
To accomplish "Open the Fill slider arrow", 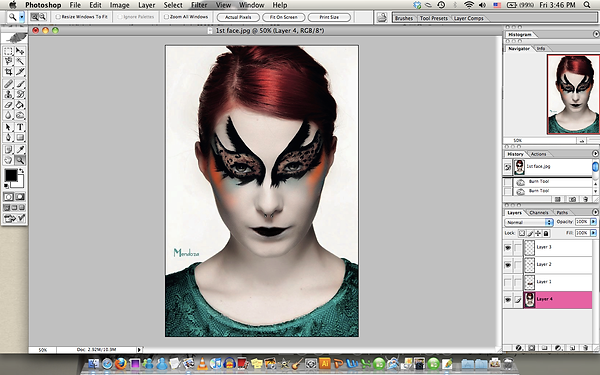I will pyautogui.click(x=593, y=233).
